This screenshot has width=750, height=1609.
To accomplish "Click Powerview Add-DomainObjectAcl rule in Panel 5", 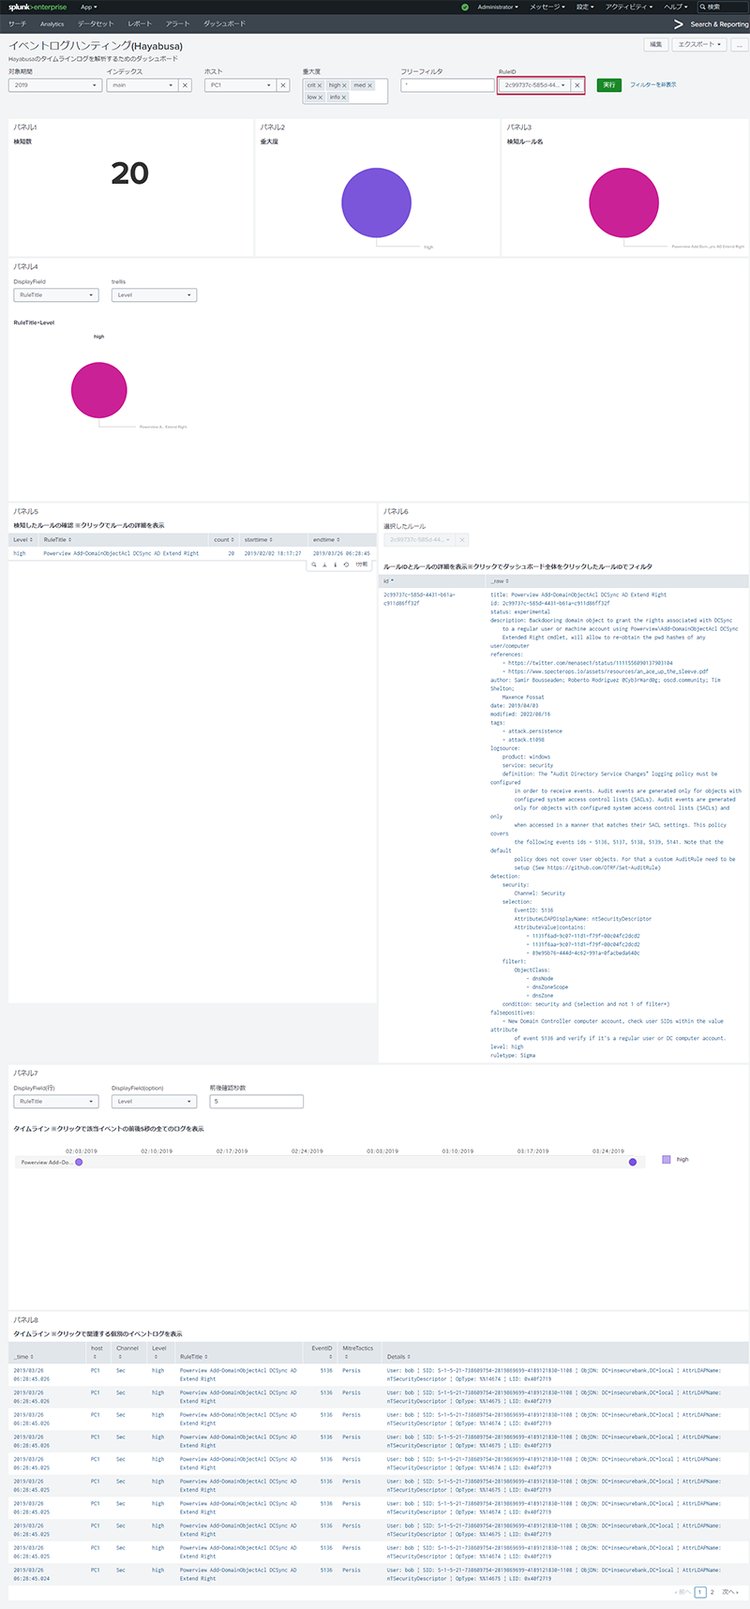I will (121, 553).
